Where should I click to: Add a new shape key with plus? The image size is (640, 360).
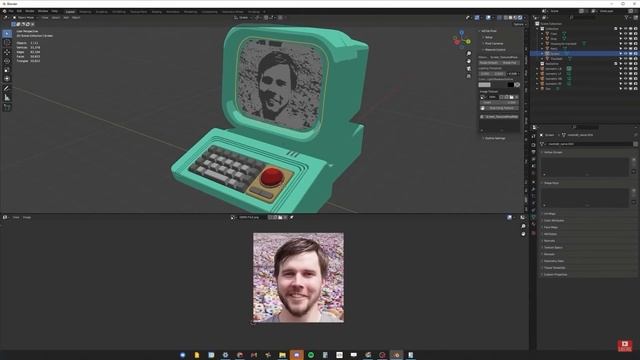pos(634,191)
